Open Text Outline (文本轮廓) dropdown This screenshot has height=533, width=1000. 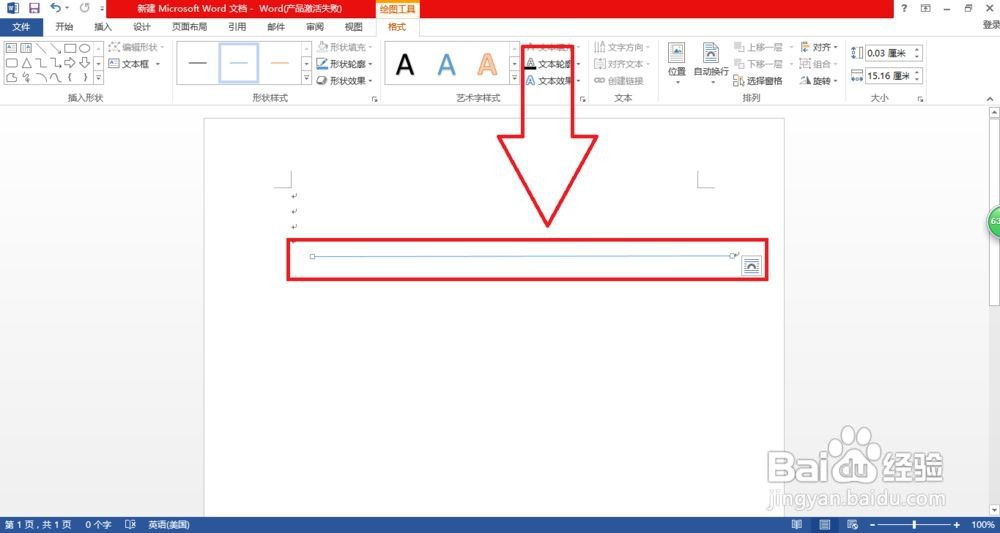[x=553, y=64]
